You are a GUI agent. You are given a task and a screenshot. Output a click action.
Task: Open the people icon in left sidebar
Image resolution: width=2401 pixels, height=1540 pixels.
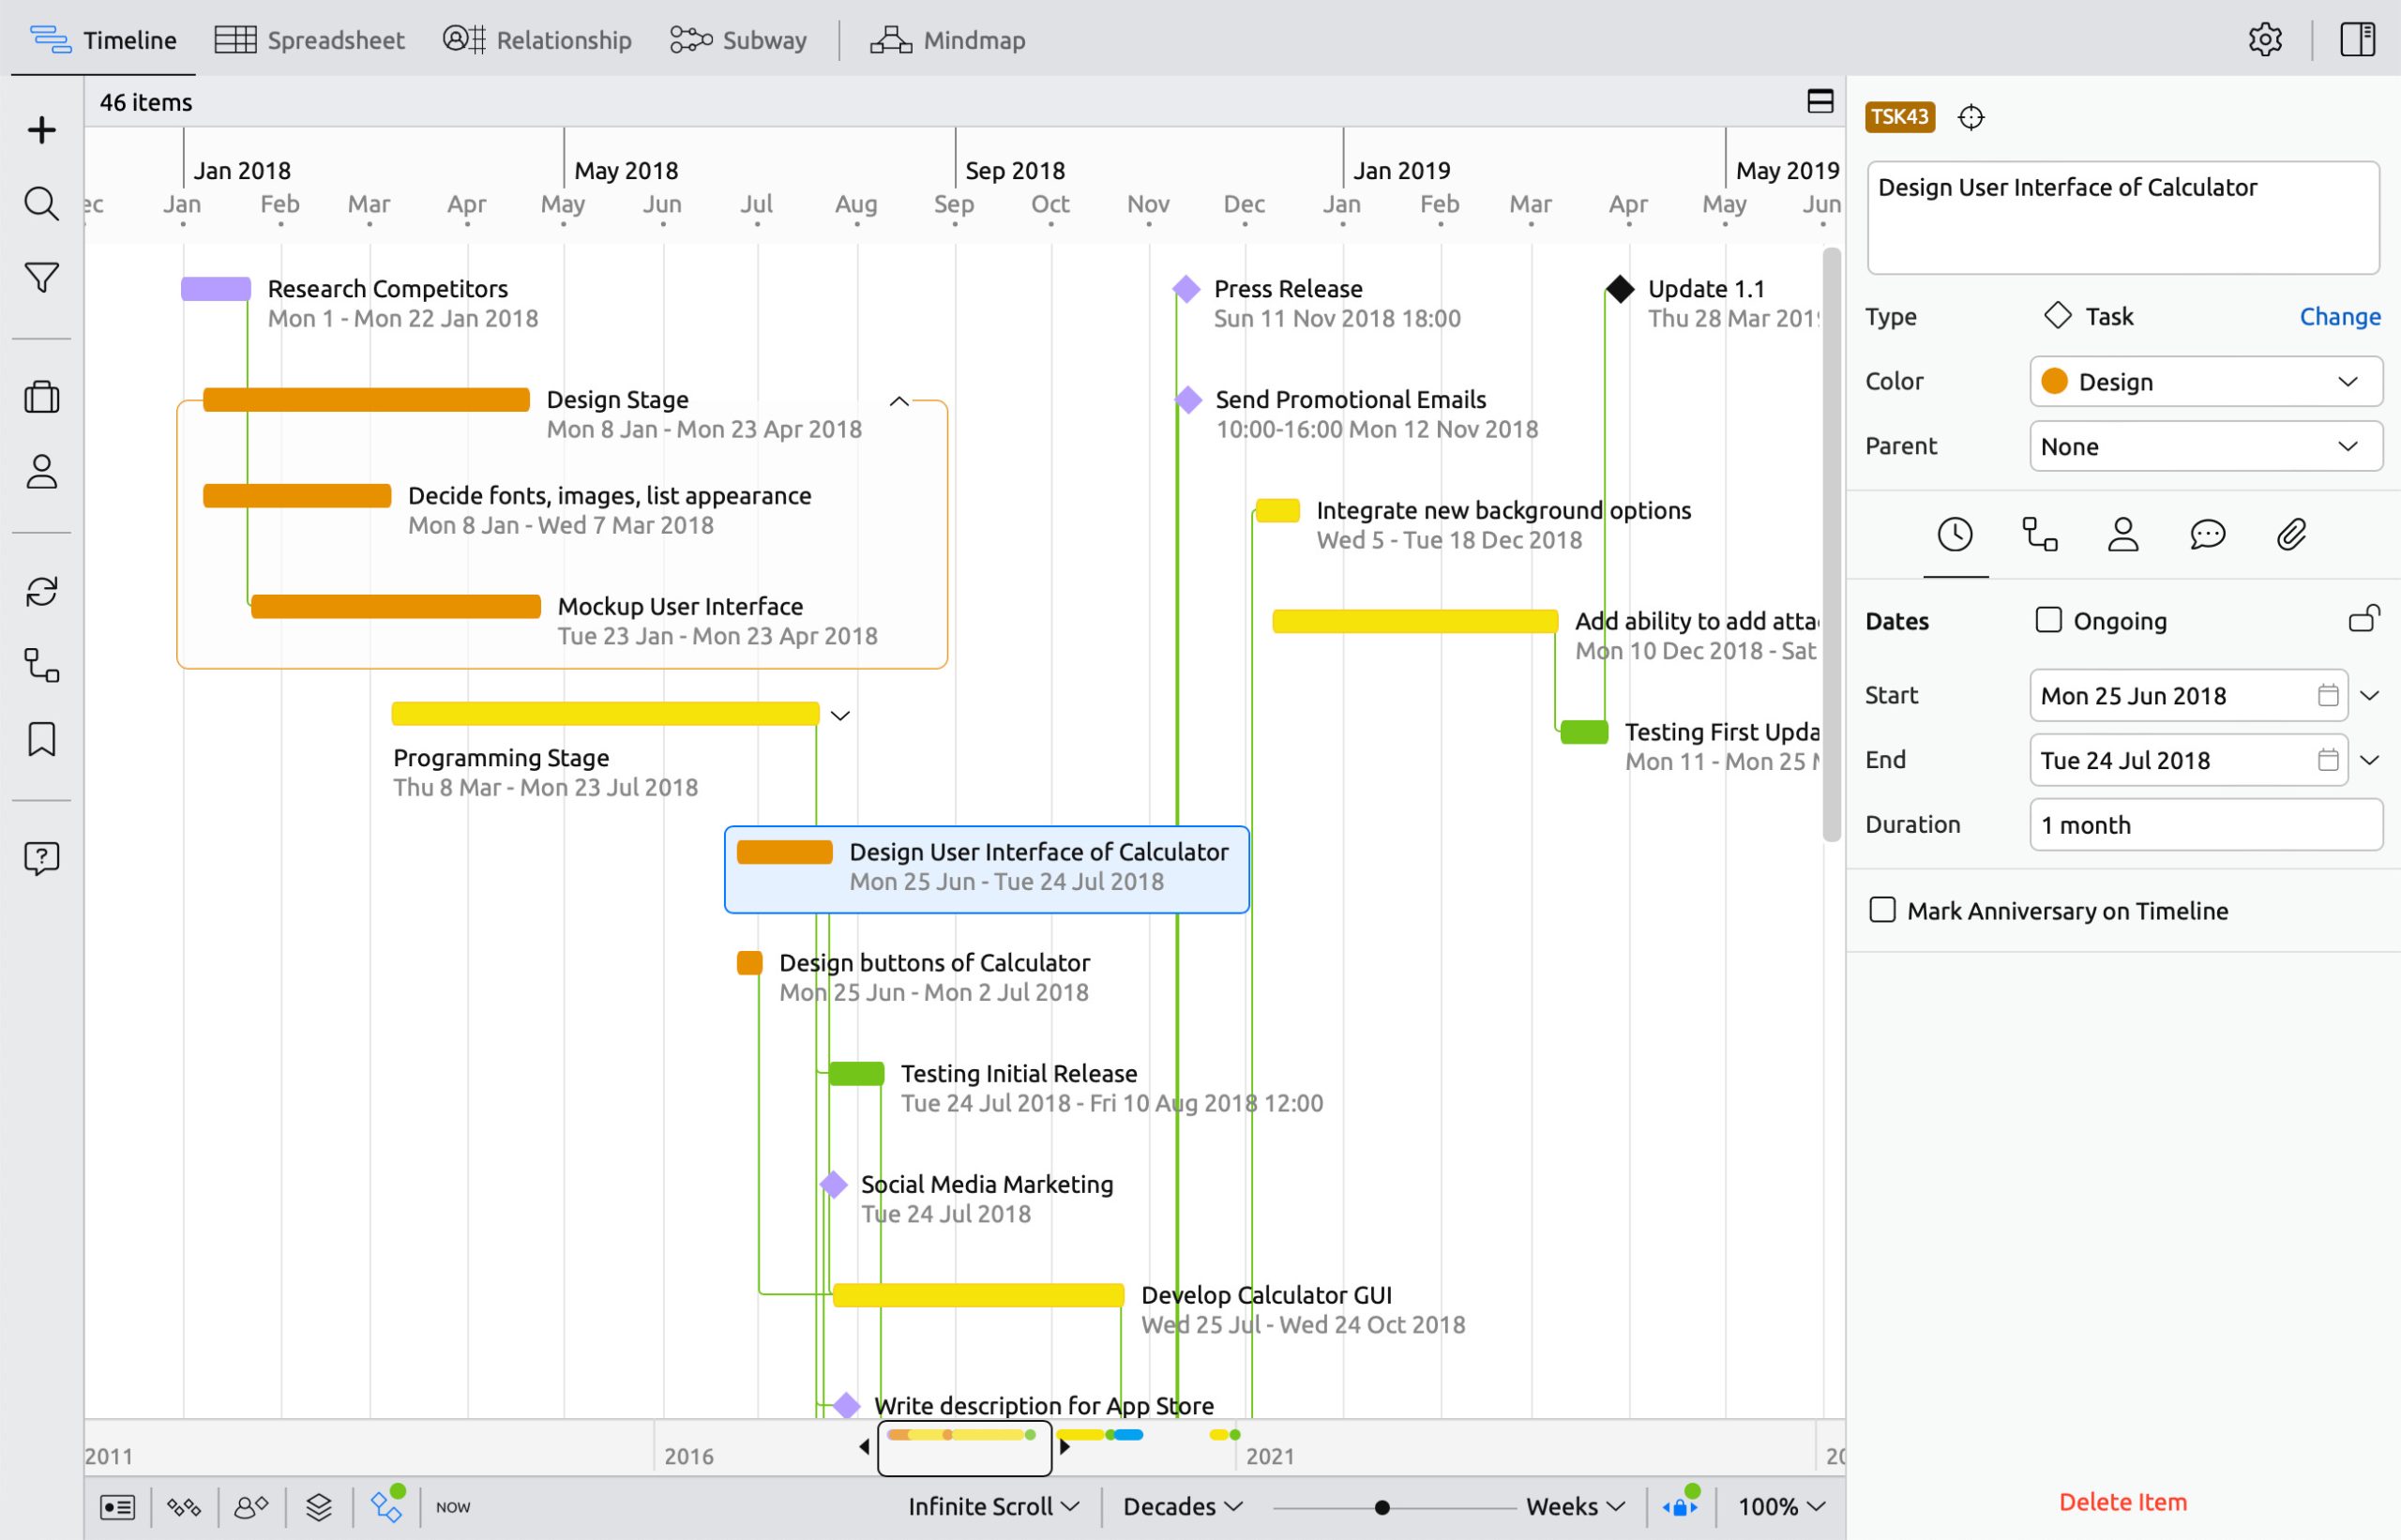(x=41, y=471)
